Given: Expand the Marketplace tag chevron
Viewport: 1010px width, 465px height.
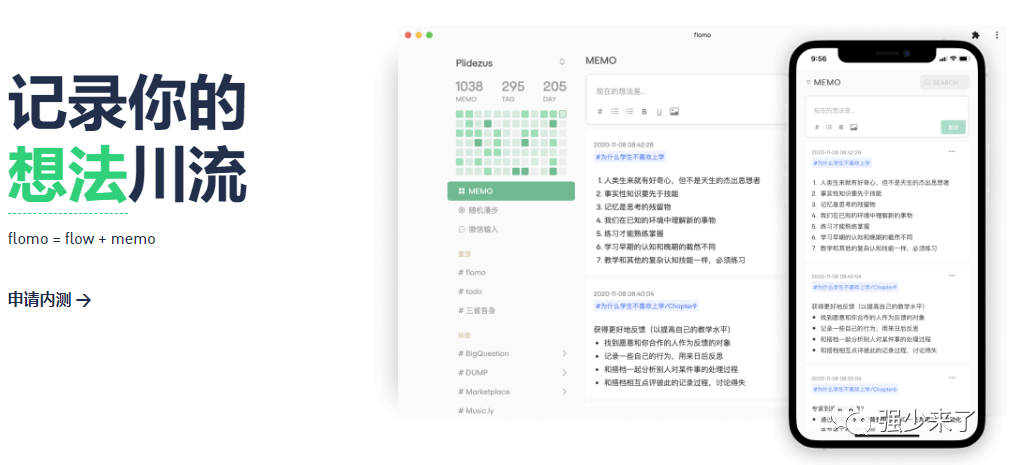Looking at the screenshot, I should (564, 392).
